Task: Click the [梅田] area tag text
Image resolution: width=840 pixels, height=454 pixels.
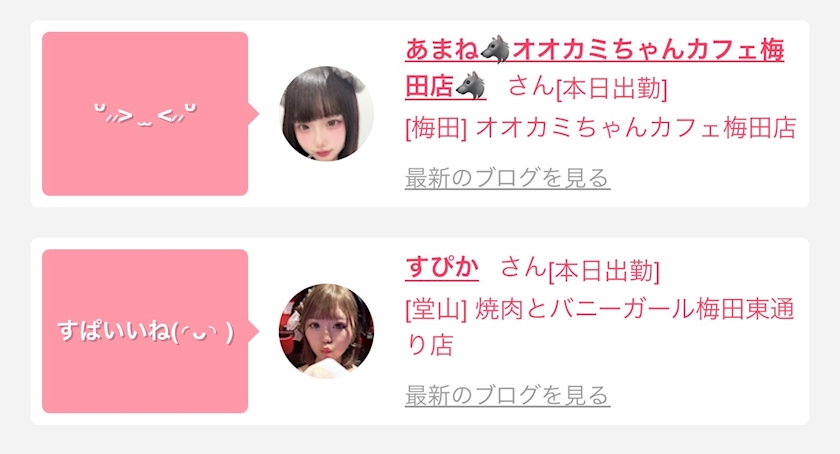Action: click(x=436, y=128)
